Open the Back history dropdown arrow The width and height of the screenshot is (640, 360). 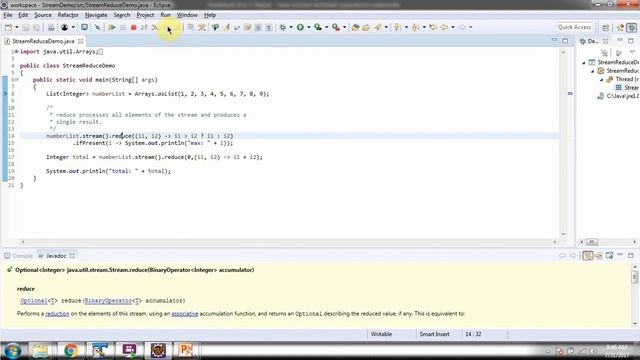click(x=453, y=27)
